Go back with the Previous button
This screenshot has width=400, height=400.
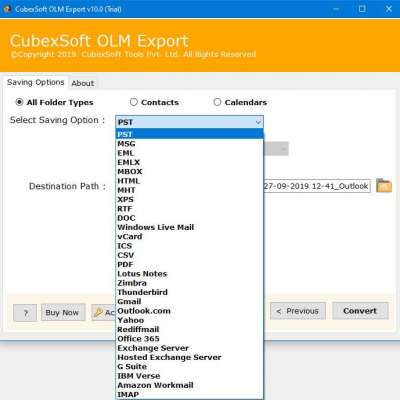click(x=298, y=311)
